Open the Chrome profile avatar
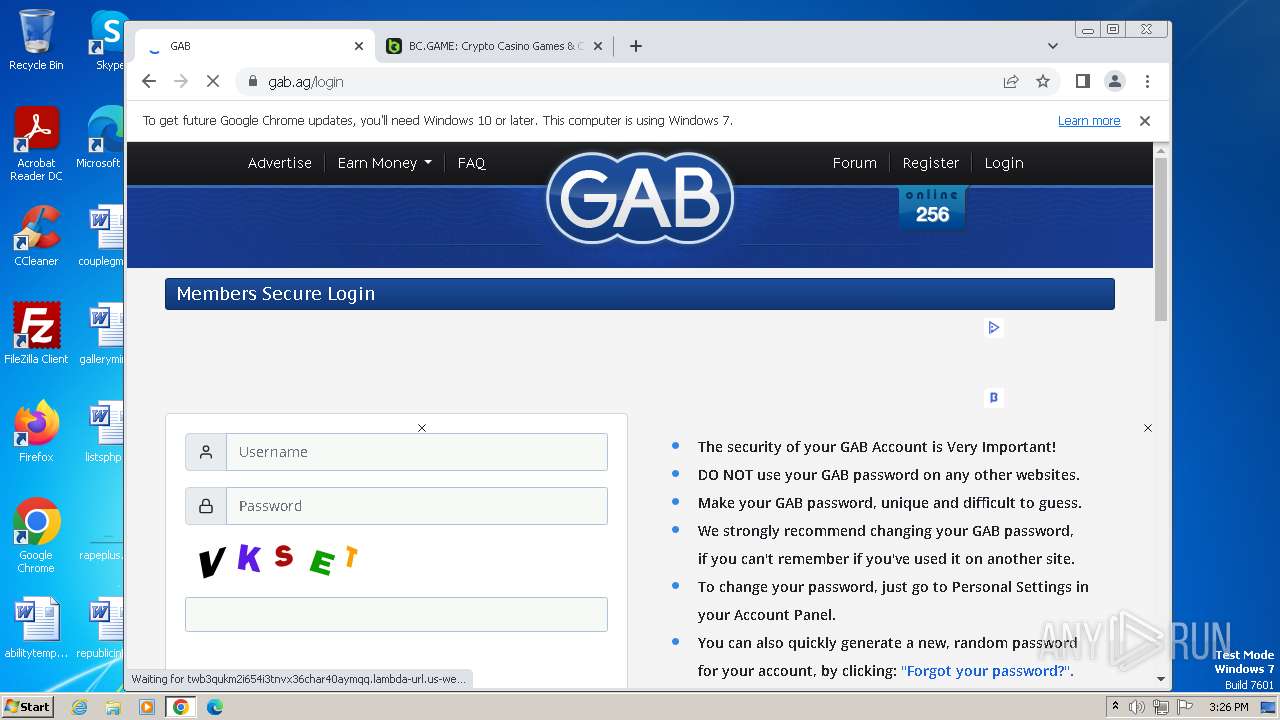 point(1115,81)
